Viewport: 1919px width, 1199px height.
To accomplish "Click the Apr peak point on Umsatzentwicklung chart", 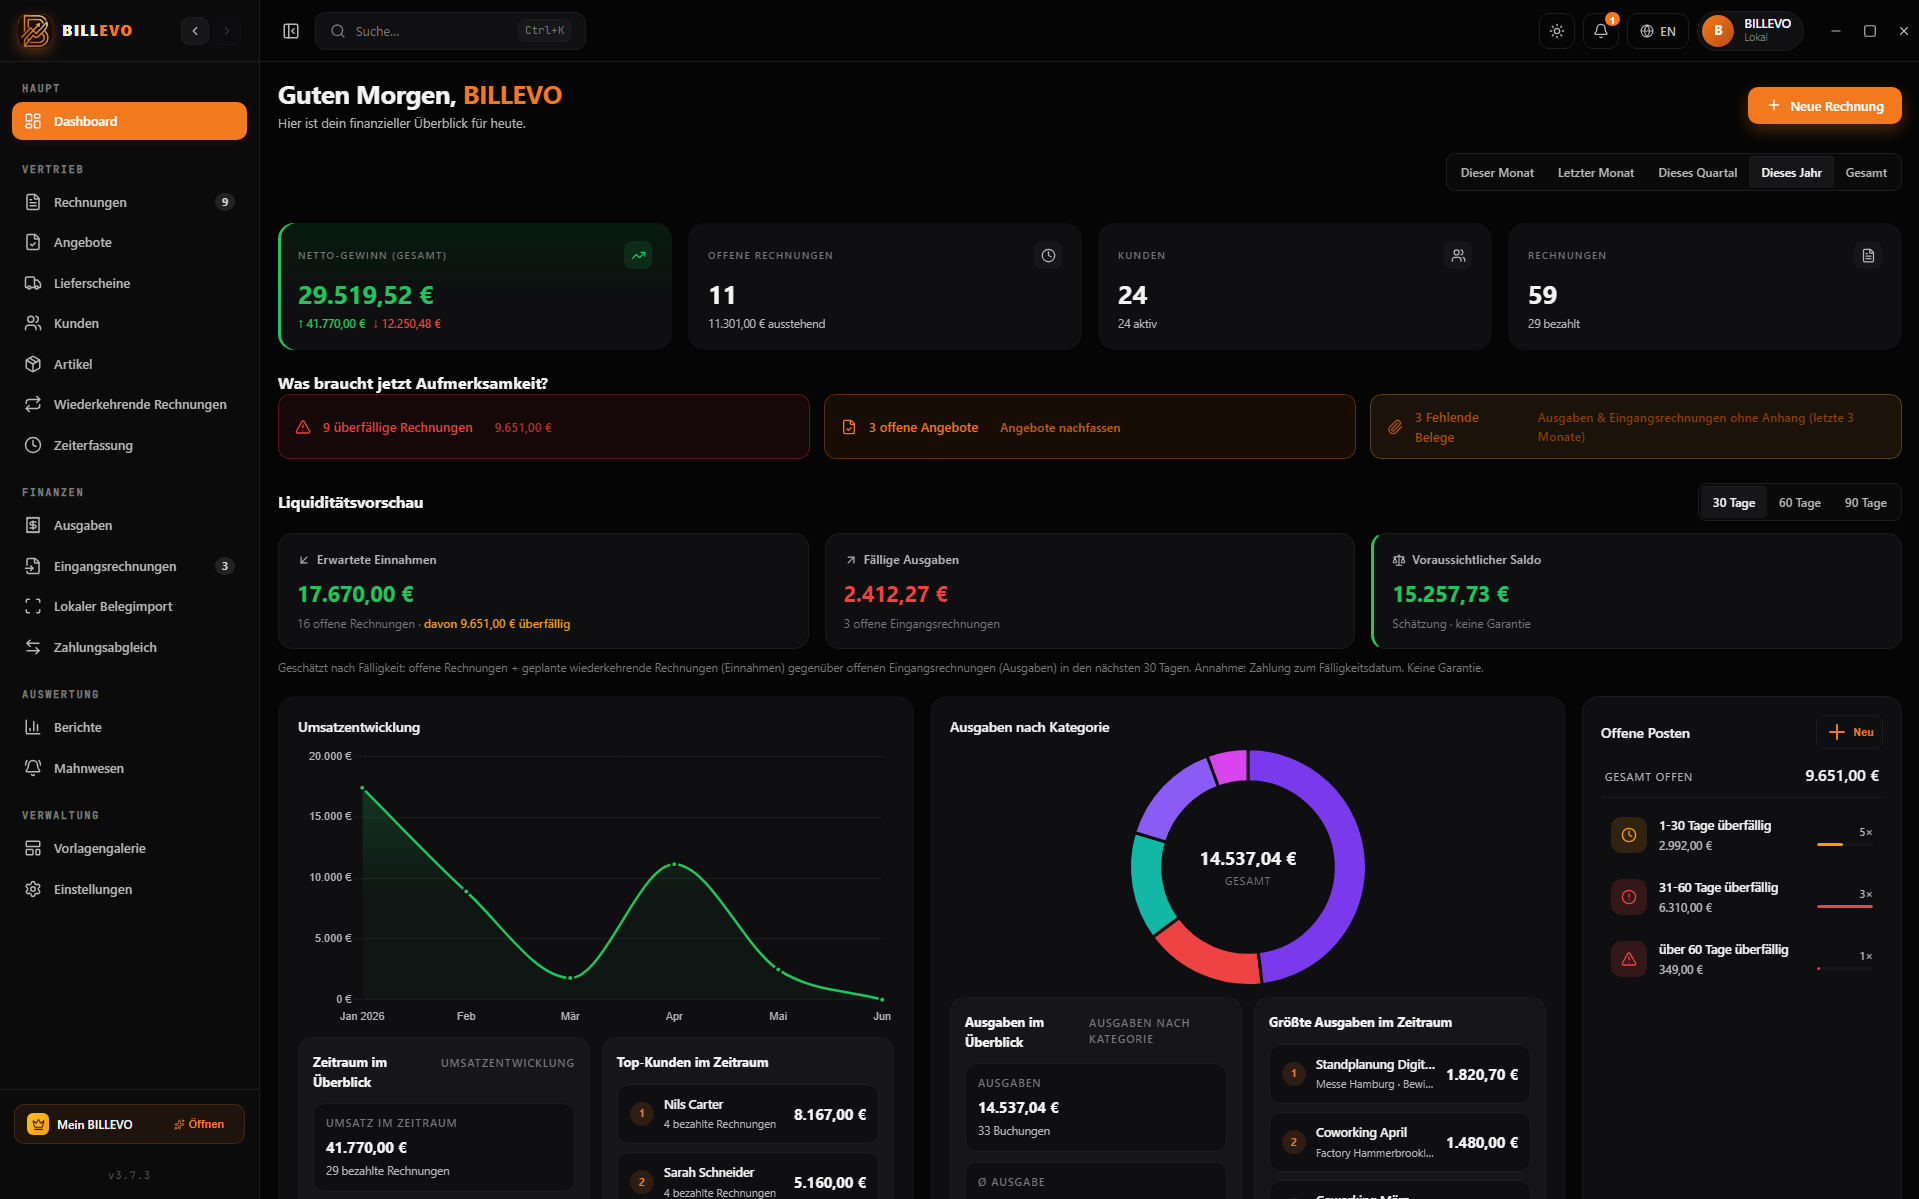I will point(674,864).
